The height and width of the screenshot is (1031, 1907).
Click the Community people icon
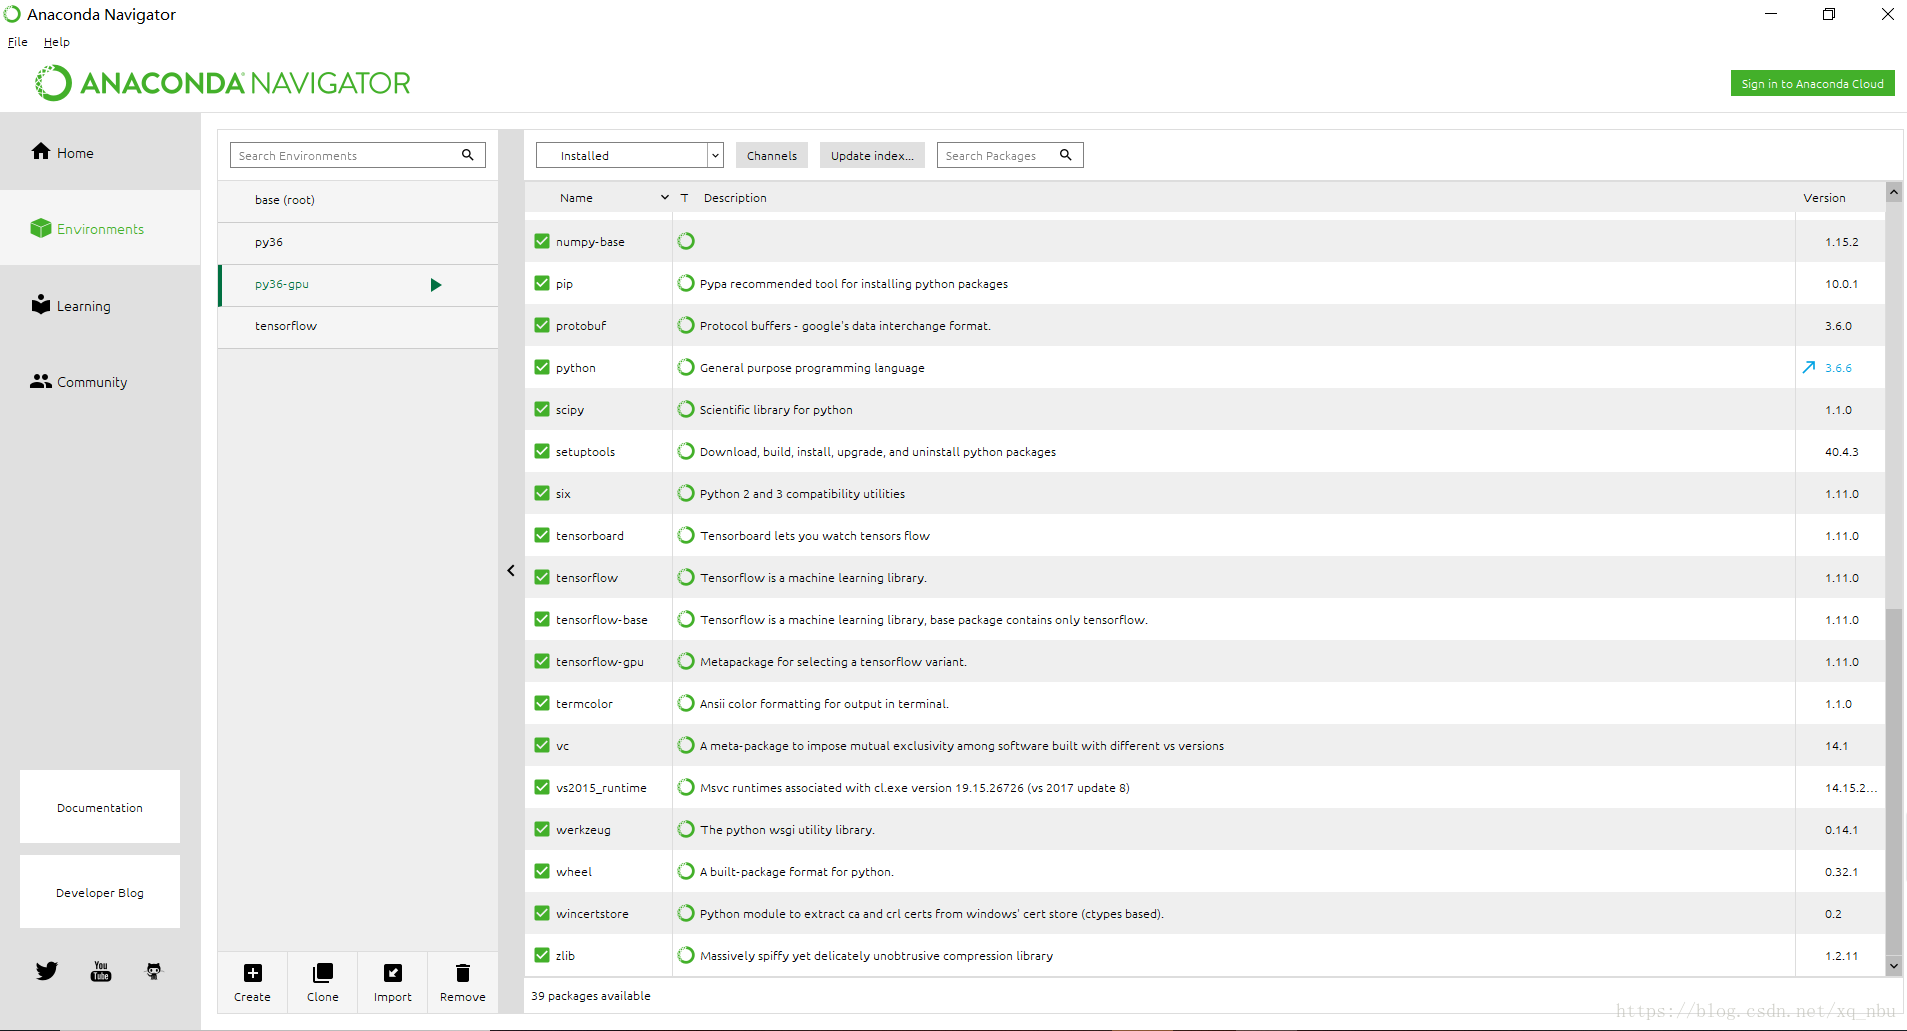(x=41, y=381)
